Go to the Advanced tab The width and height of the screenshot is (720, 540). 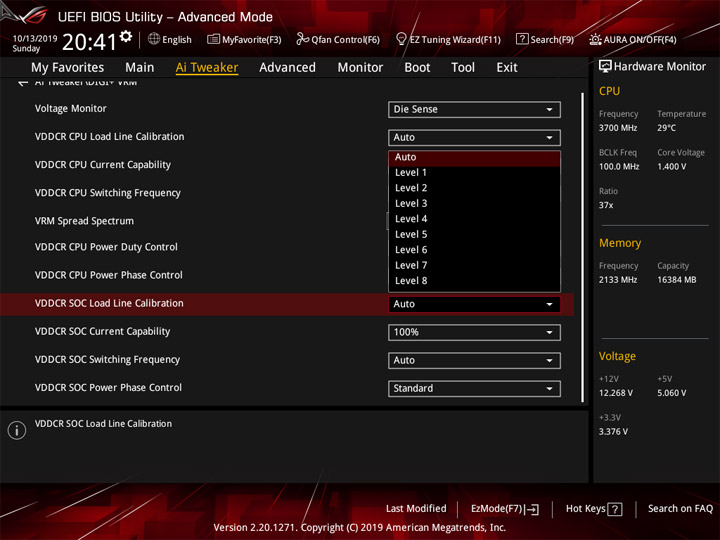click(287, 68)
